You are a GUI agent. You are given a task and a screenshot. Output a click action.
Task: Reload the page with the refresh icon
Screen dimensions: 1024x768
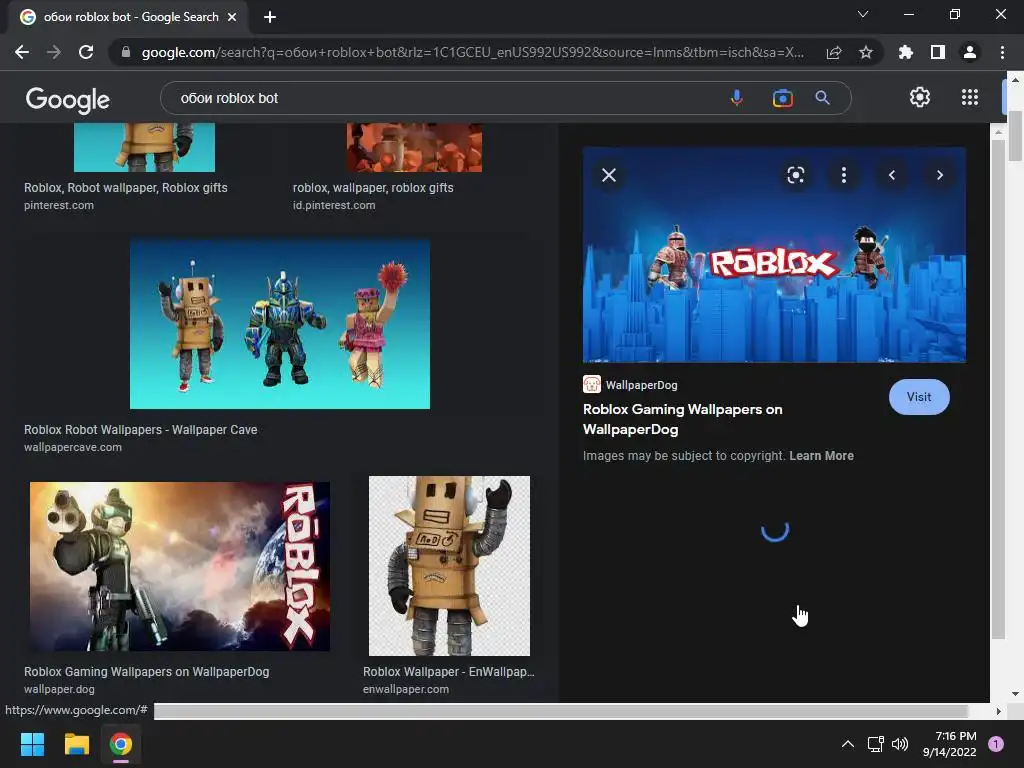86,52
